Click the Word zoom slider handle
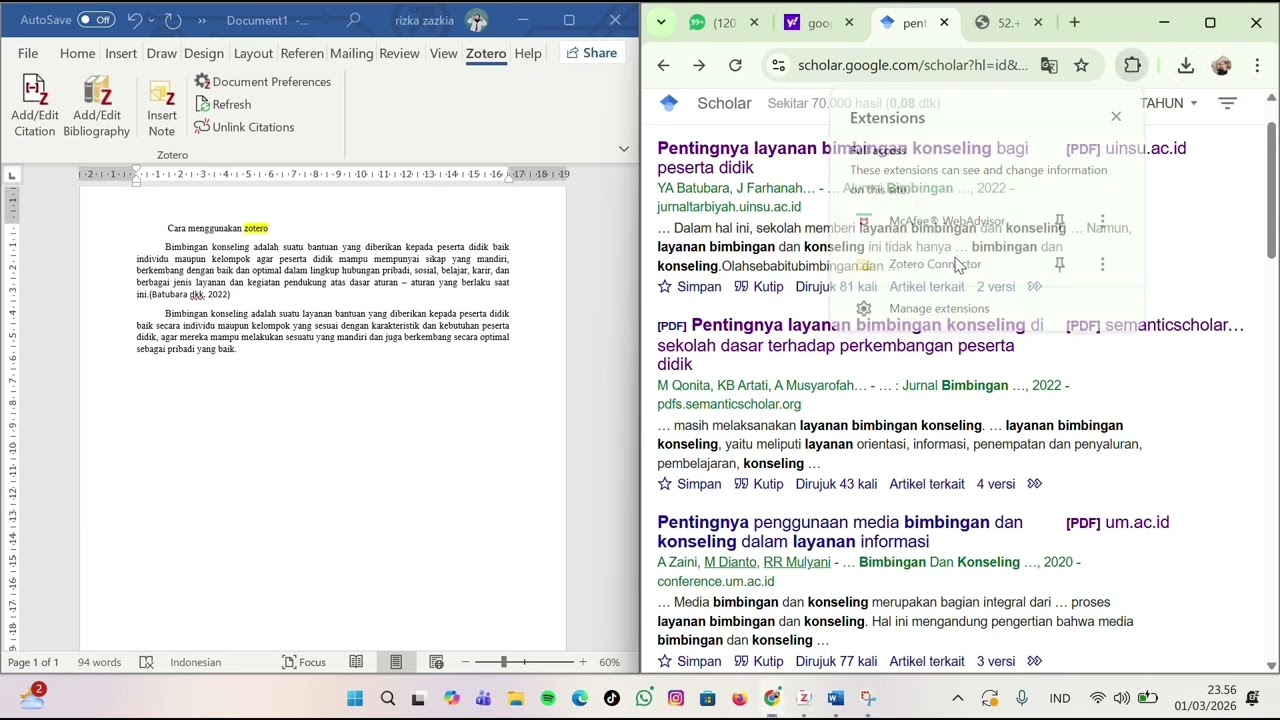 [503, 662]
